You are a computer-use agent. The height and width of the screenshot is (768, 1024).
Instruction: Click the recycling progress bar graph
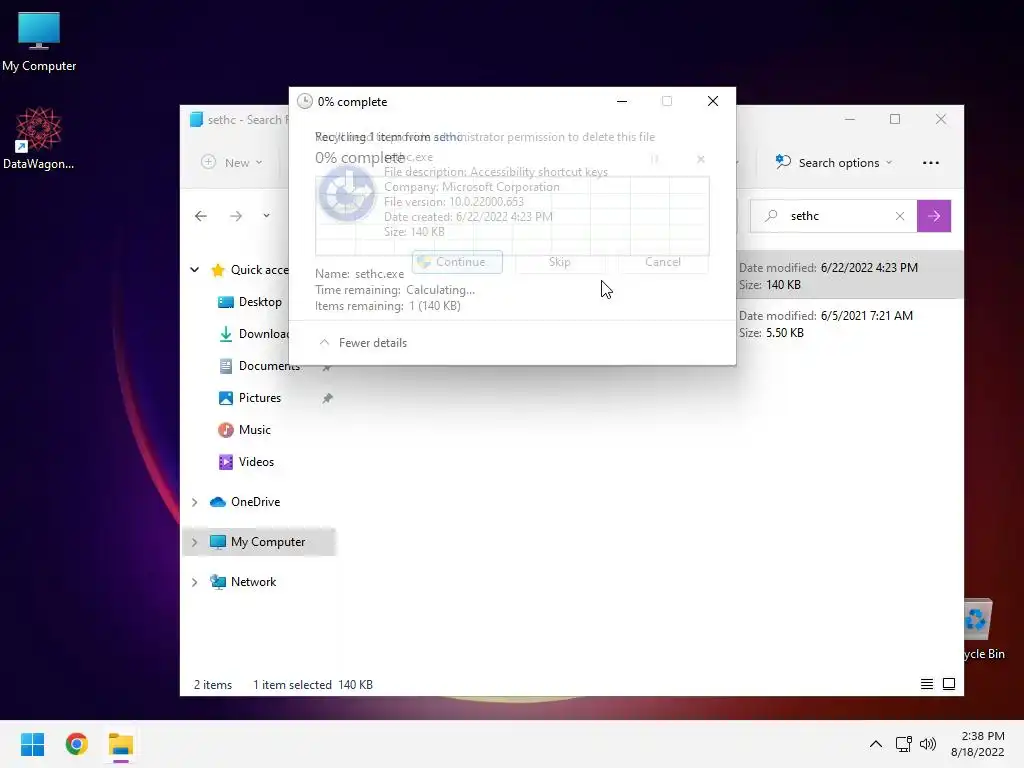coord(512,216)
